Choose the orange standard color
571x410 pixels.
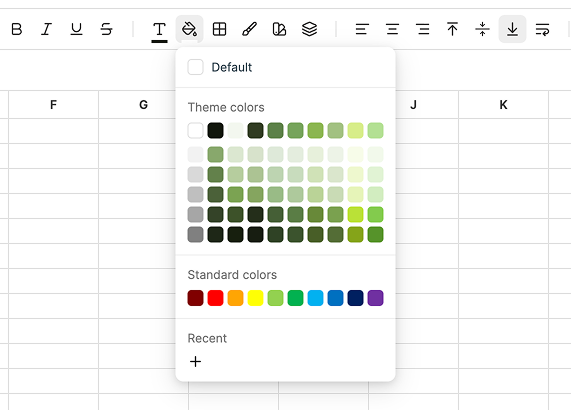coord(235,298)
